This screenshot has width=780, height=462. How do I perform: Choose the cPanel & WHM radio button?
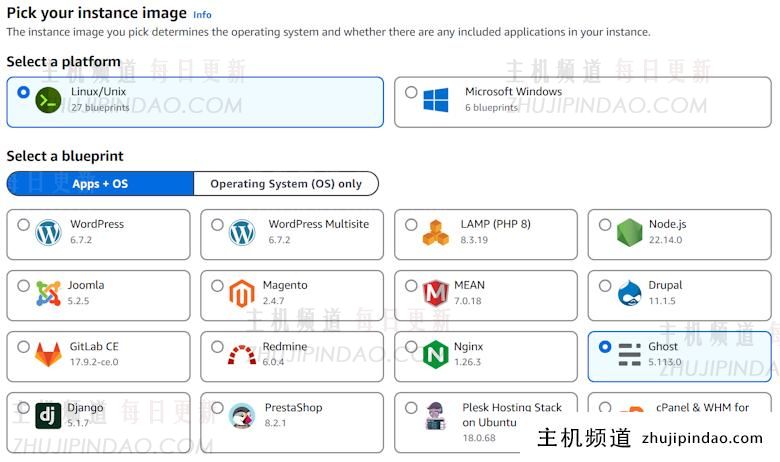pyautogui.click(x=605, y=407)
